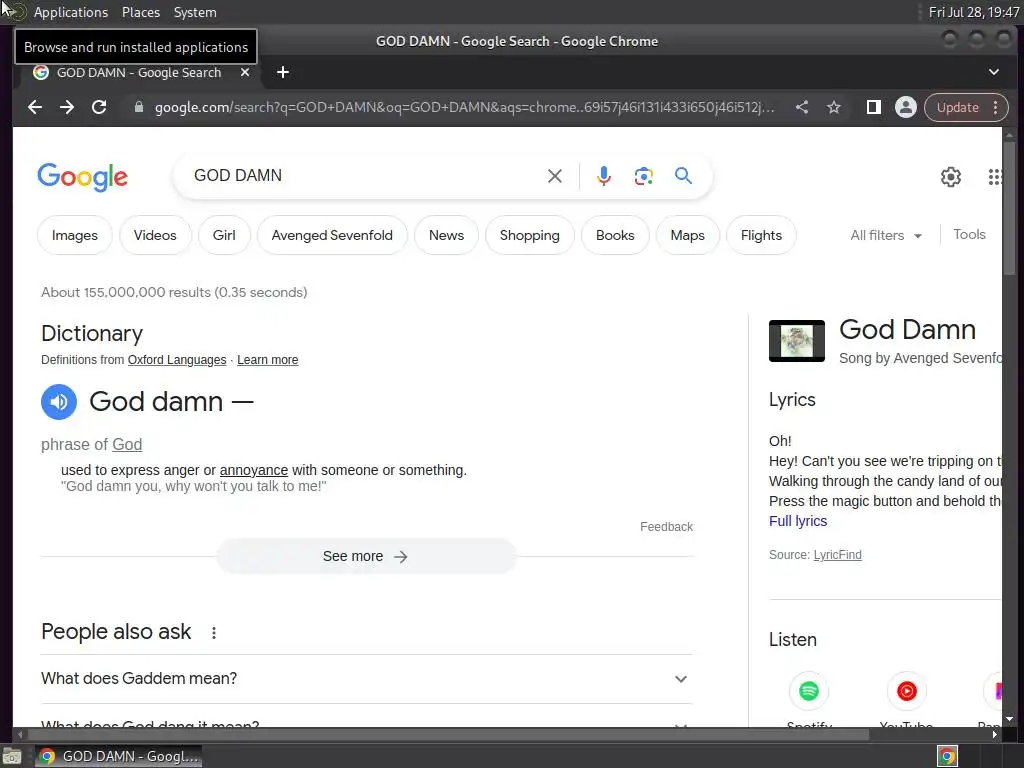Share this page from address bar
Viewport: 1024px width, 768px height.
point(802,107)
